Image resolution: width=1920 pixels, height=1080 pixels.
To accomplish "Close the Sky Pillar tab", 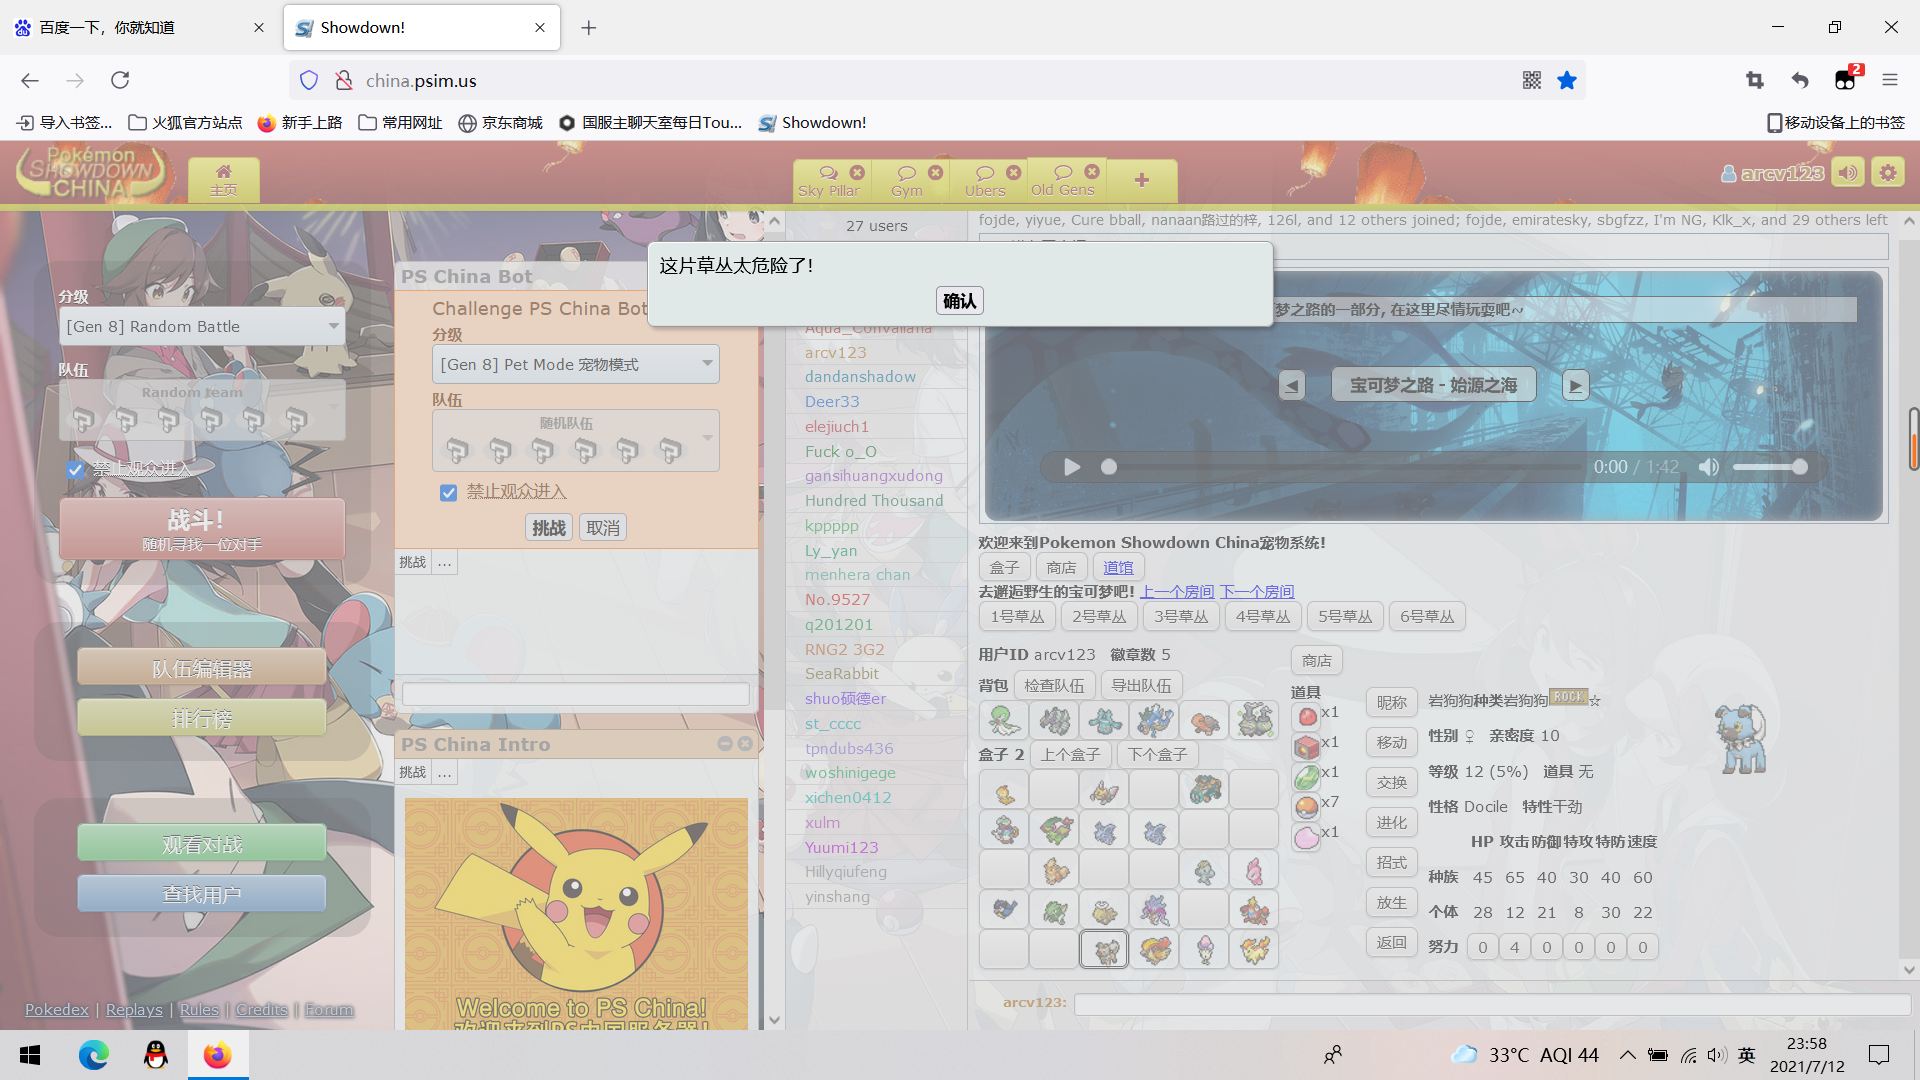I will tap(857, 172).
